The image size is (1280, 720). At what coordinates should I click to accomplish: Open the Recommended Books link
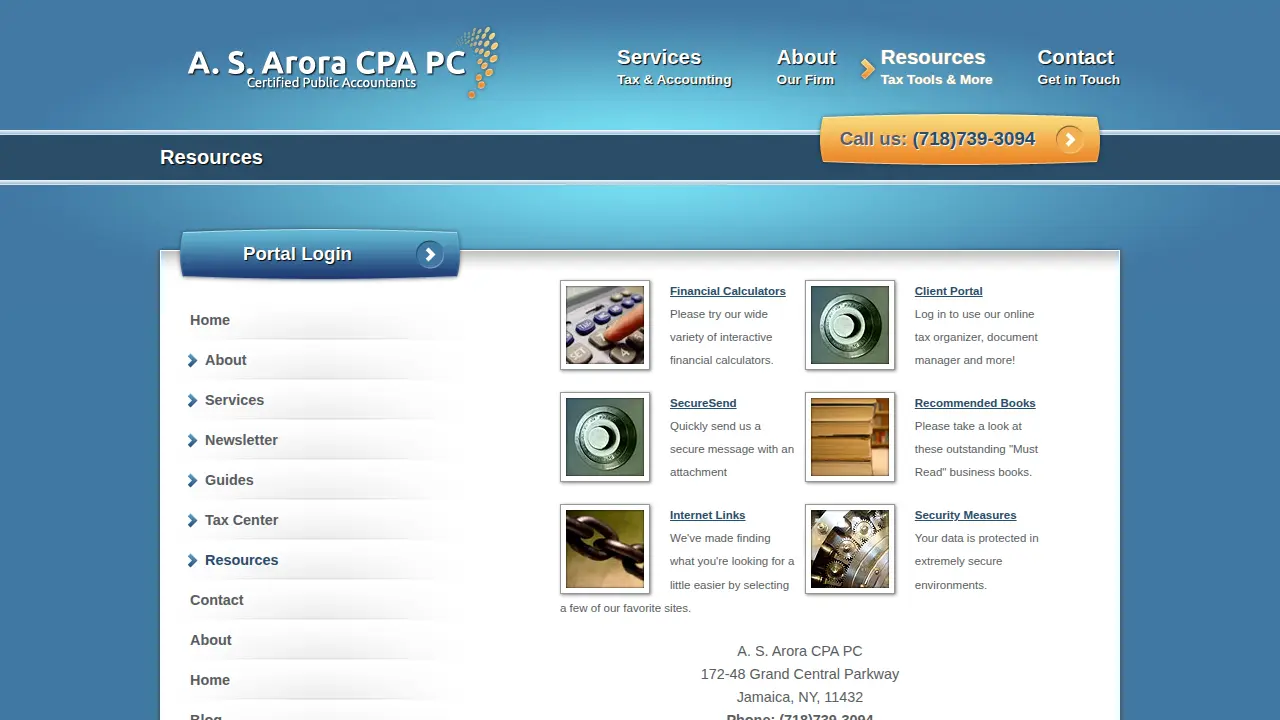(x=975, y=403)
